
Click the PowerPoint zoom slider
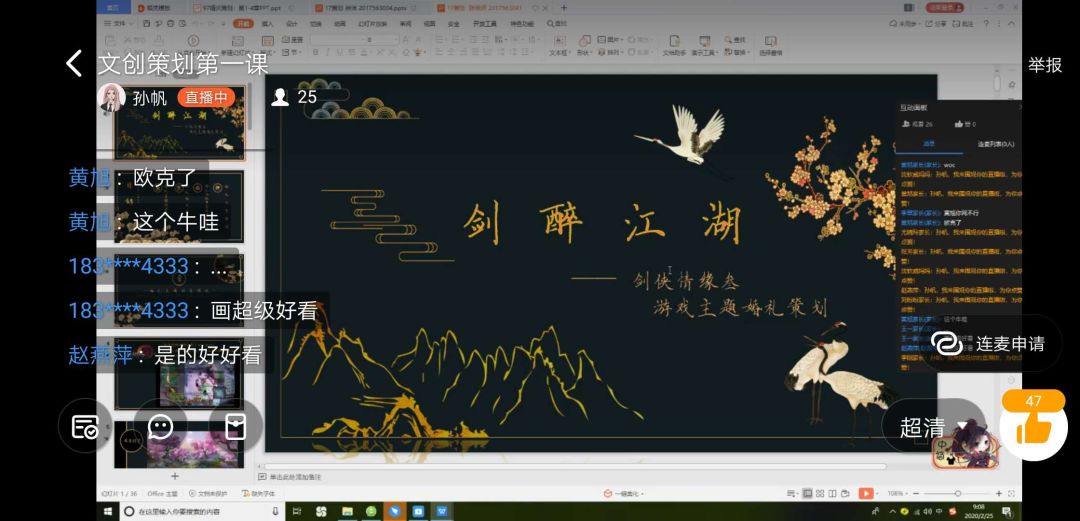[957, 493]
